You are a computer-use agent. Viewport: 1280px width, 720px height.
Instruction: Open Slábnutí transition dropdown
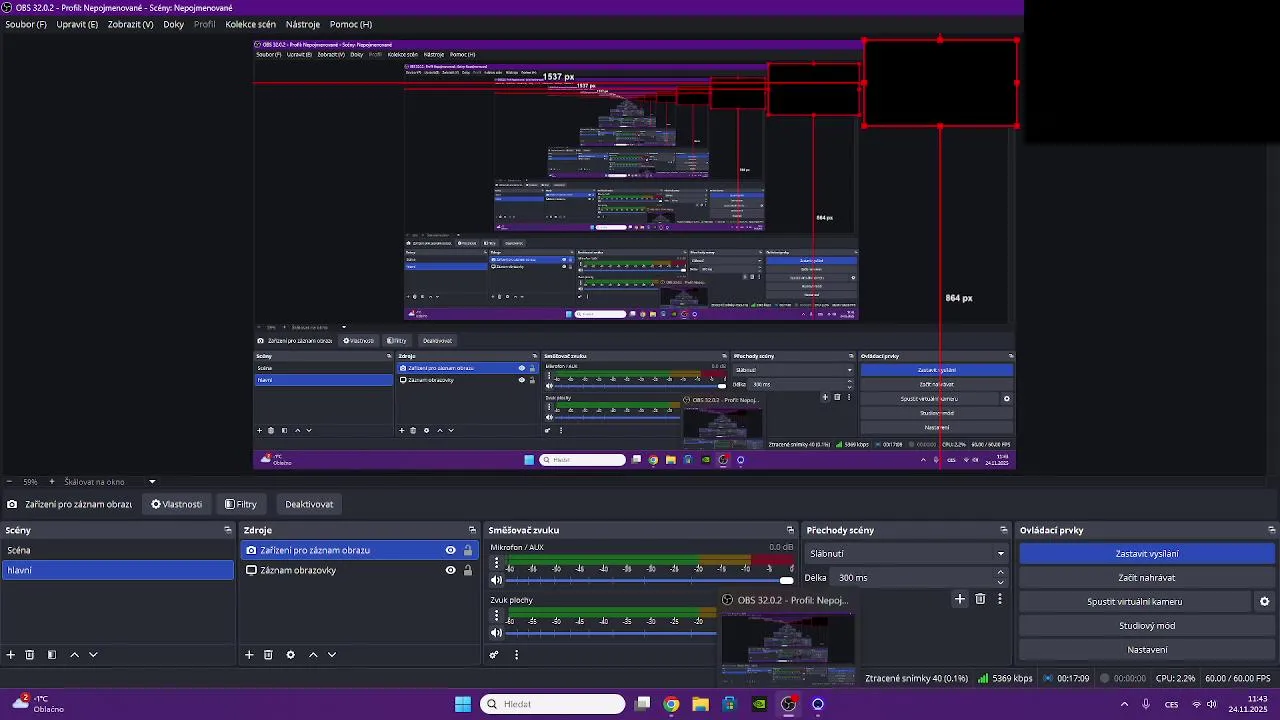[x=907, y=554]
